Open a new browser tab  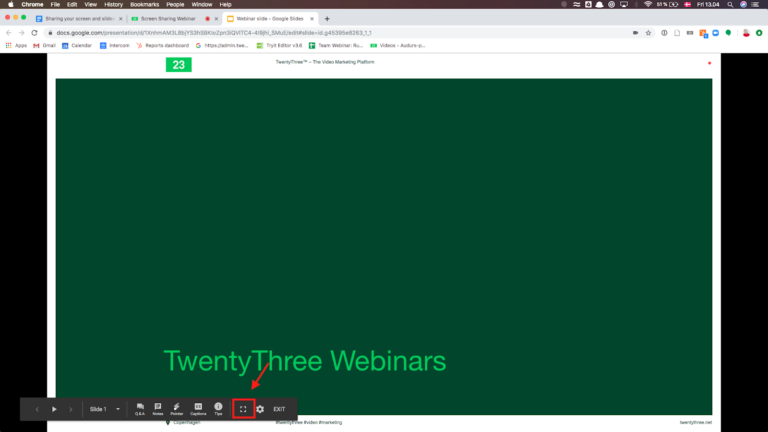point(327,19)
